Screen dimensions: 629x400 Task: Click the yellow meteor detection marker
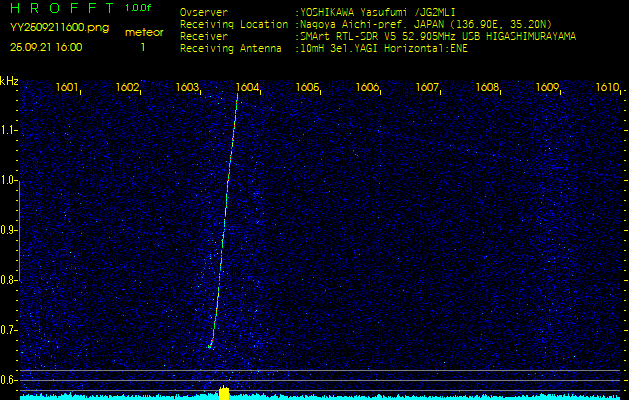pos(224,393)
